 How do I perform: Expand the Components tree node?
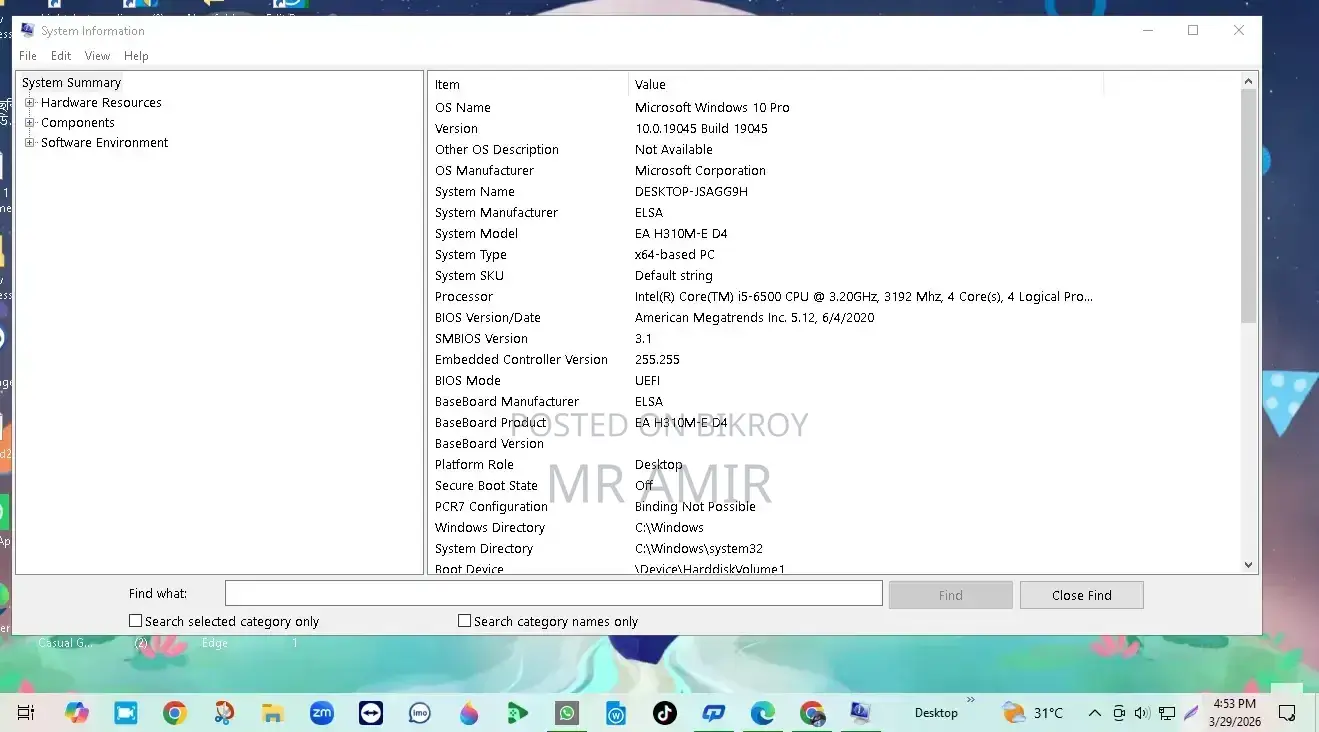pos(30,122)
